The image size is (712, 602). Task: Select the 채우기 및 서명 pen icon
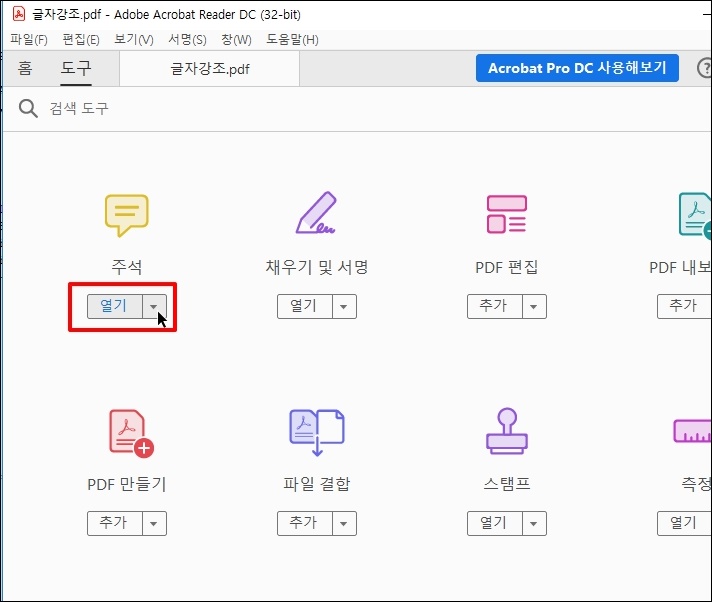point(316,212)
